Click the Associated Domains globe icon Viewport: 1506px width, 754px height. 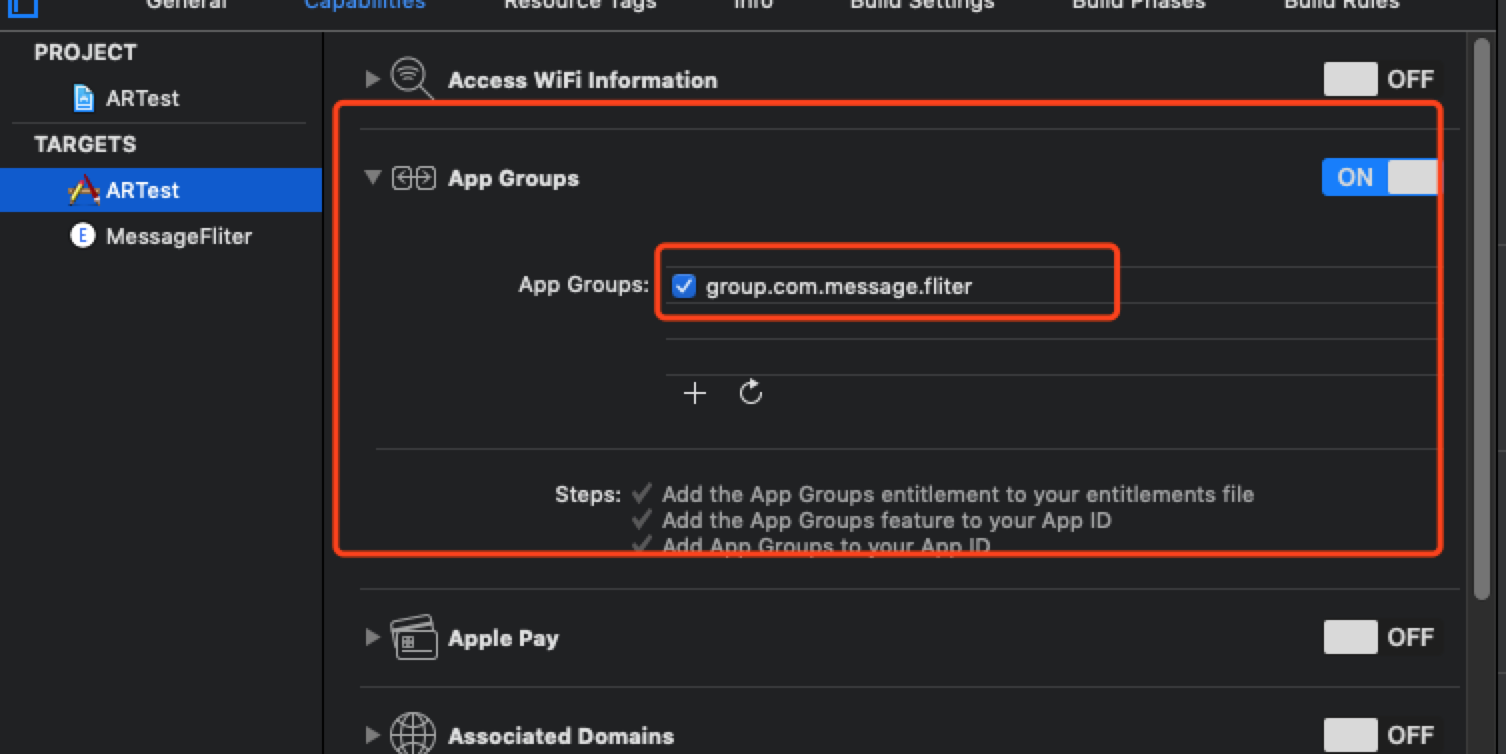tap(412, 735)
